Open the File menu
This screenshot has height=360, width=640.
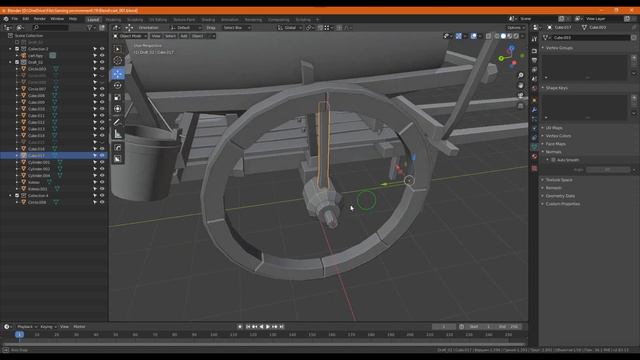coord(15,19)
